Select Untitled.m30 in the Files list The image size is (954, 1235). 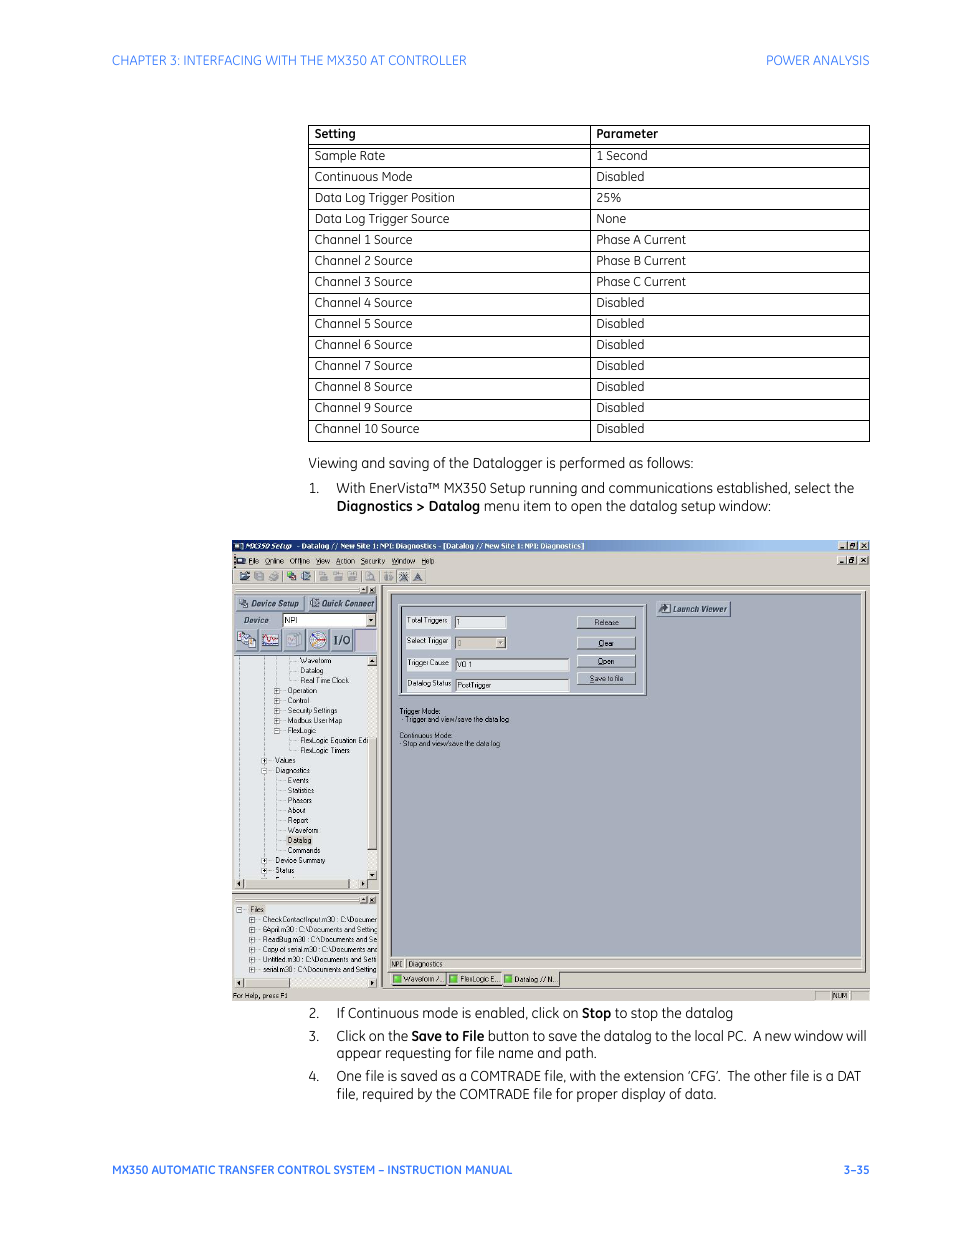320,960
